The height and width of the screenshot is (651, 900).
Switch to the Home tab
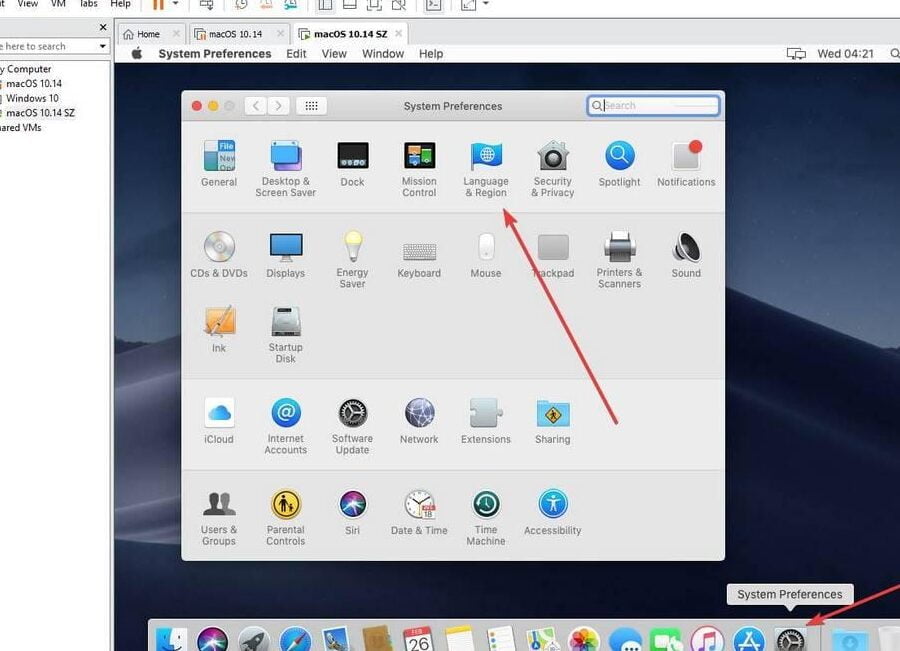point(148,34)
